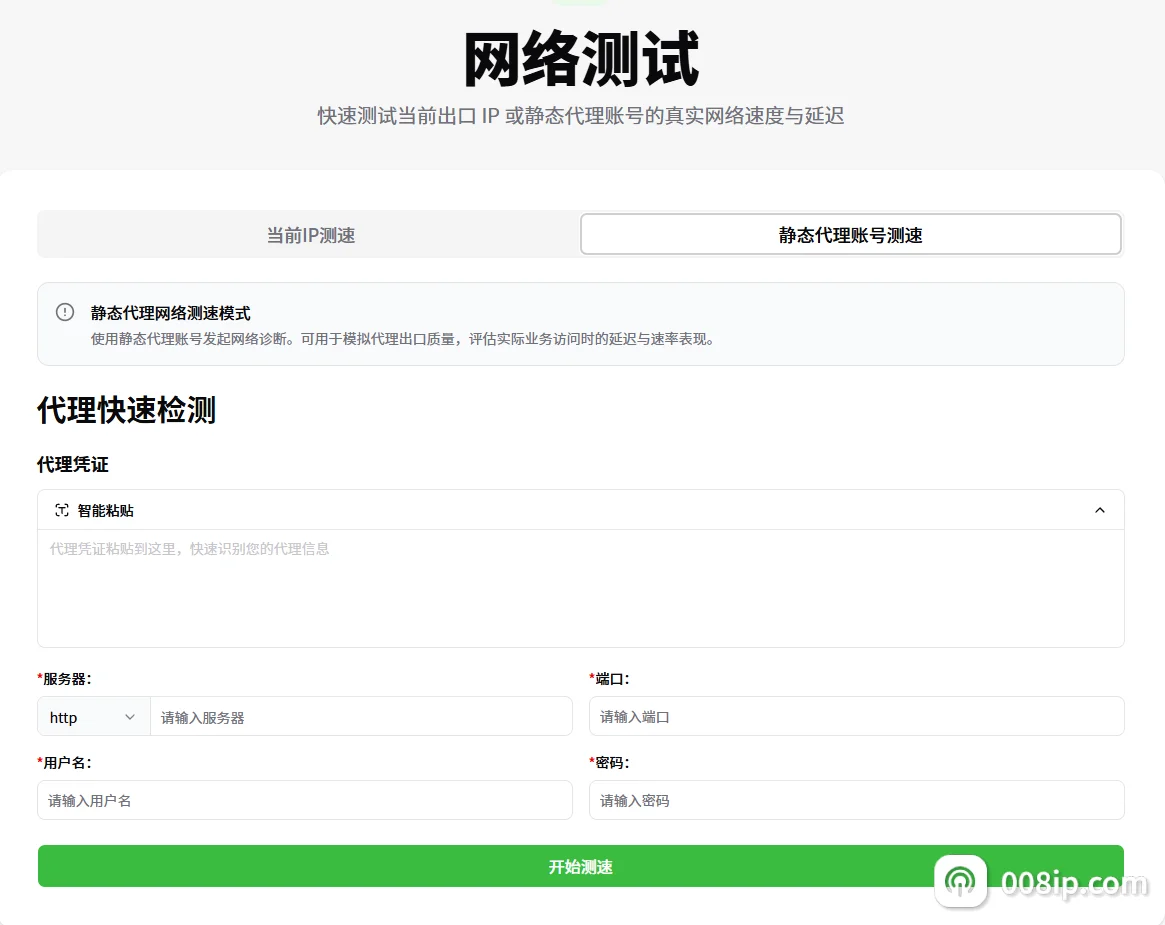Viewport: 1165px width, 925px height.
Task: Click the 请输入服务器 input field
Action: [361, 717]
